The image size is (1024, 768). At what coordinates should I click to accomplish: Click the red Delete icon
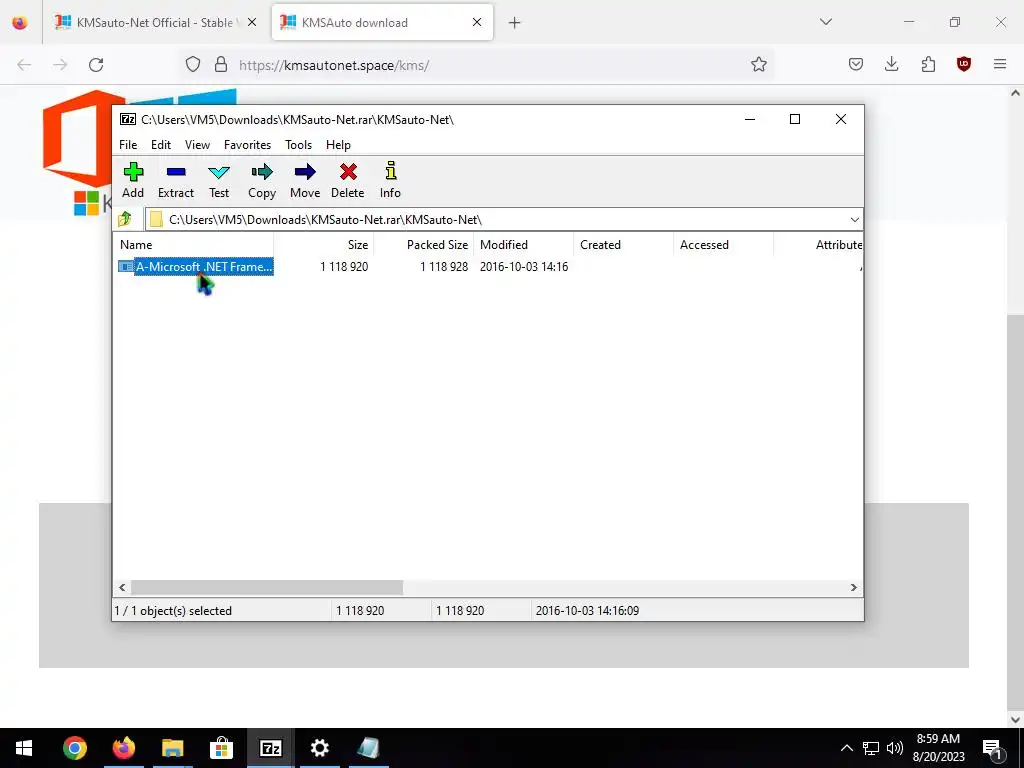347,180
